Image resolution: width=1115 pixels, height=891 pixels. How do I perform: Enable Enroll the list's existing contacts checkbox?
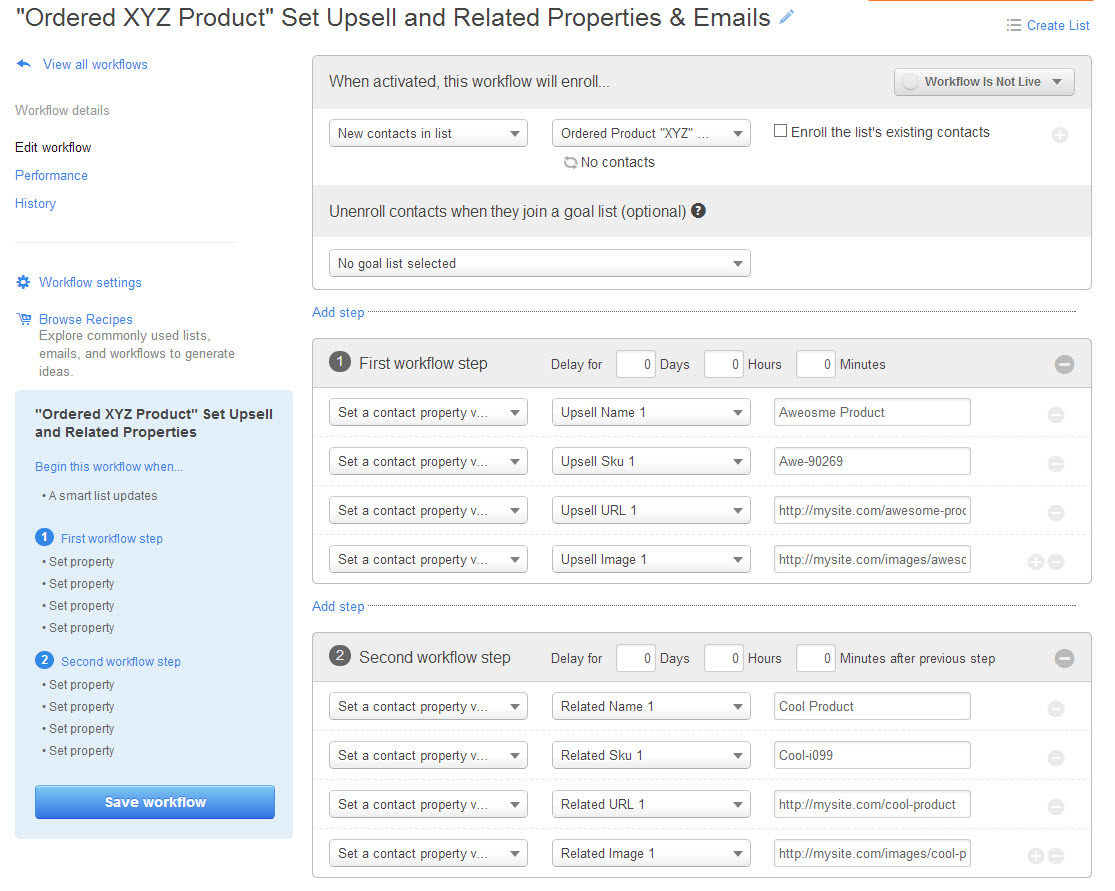(781, 131)
